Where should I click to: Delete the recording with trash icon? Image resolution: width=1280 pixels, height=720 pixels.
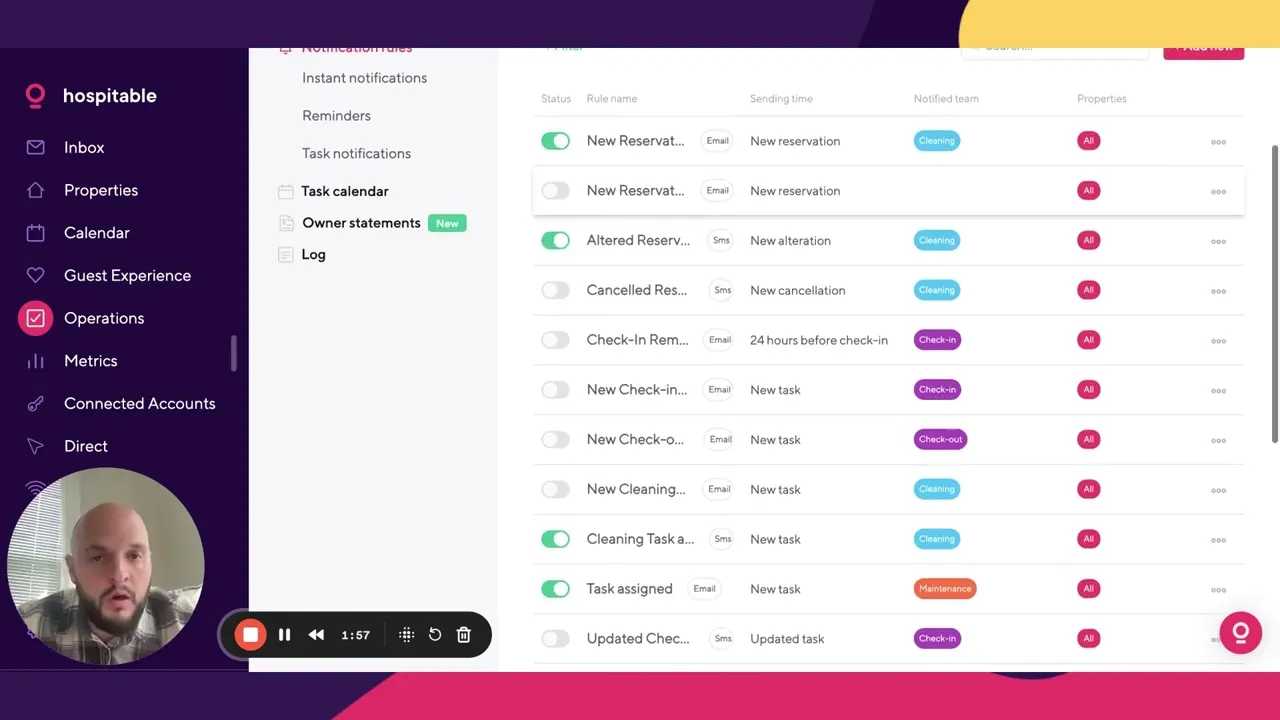pos(464,635)
